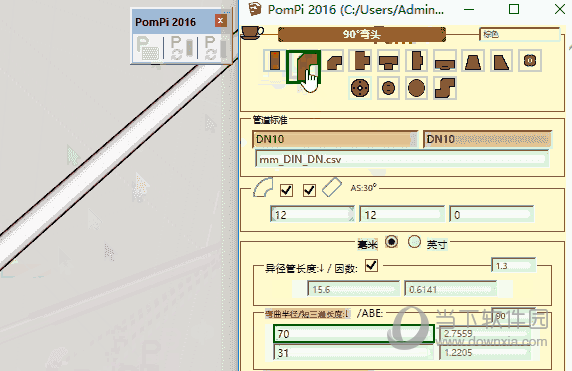Click the inch field showing 2.7559
Viewport: 572px width, 371px height.
pyautogui.click(x=485, y=334)
